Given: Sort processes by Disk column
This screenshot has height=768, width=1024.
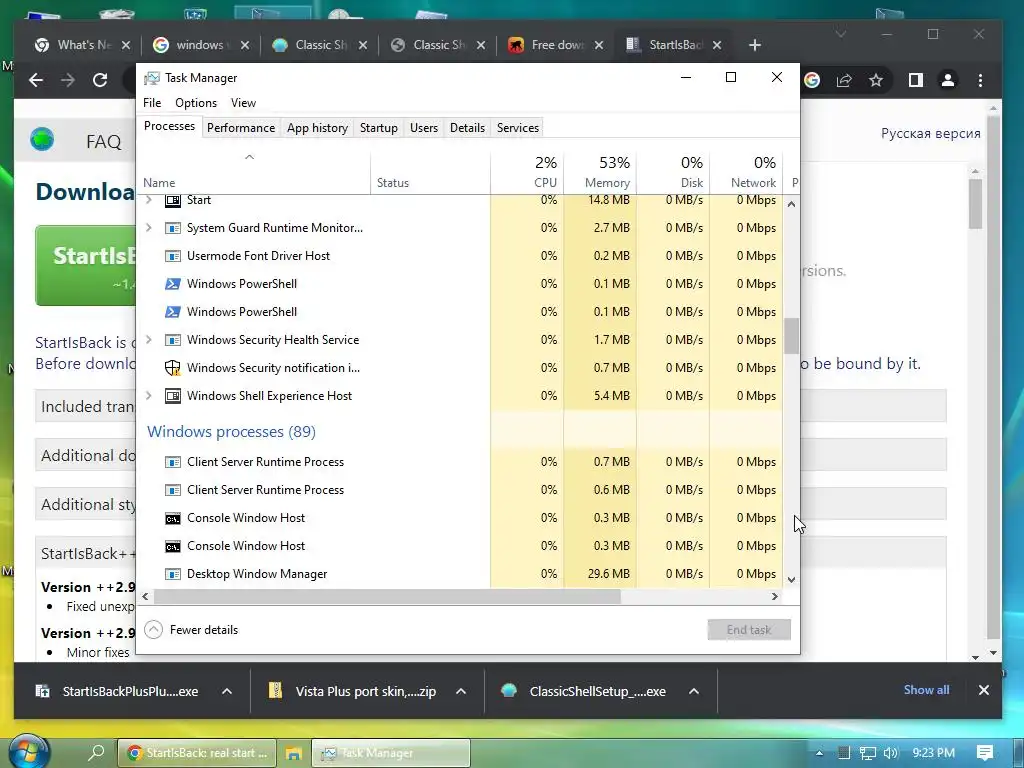Looking at the screenshot, I should (x=673, y=172).
